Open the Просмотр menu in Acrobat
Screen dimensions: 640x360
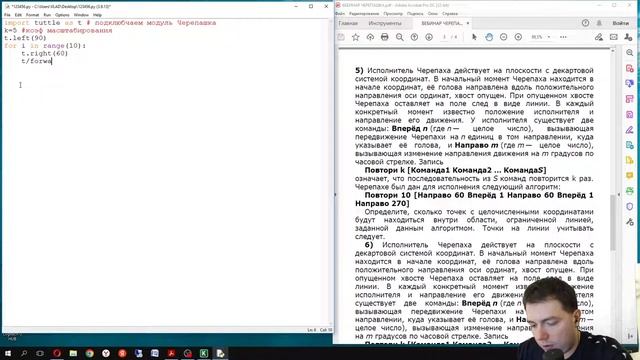(x=393, y=13)
